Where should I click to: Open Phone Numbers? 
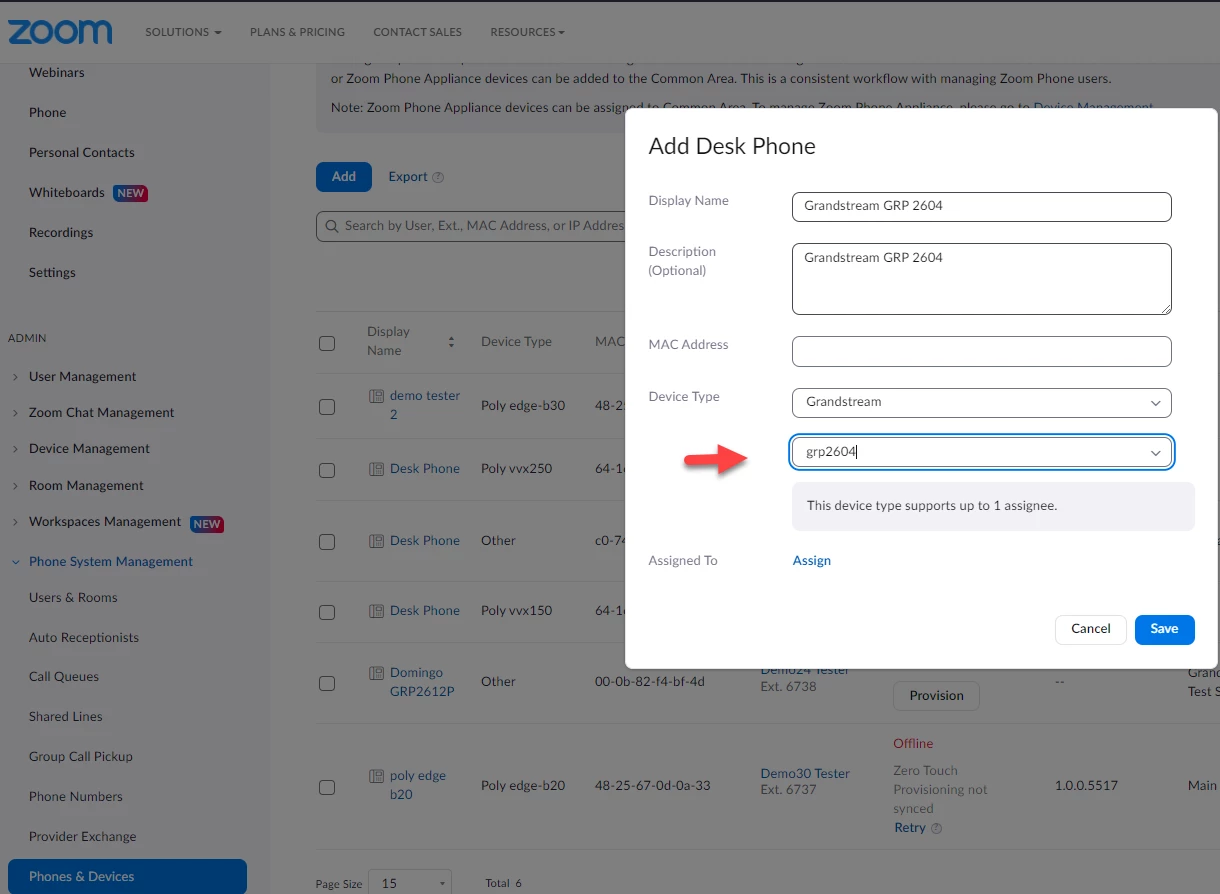coord(76,797)
